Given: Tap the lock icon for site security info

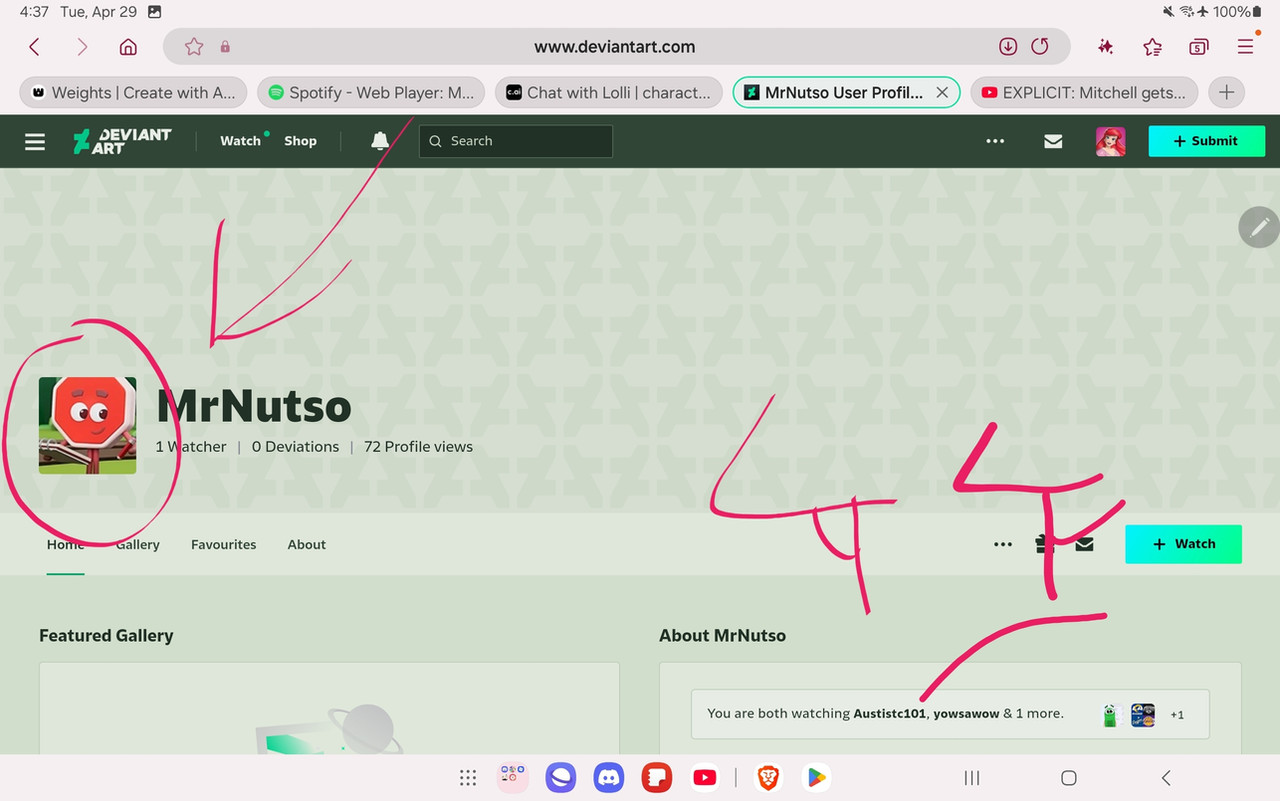Looking at the screenshot, I should 225,47.
